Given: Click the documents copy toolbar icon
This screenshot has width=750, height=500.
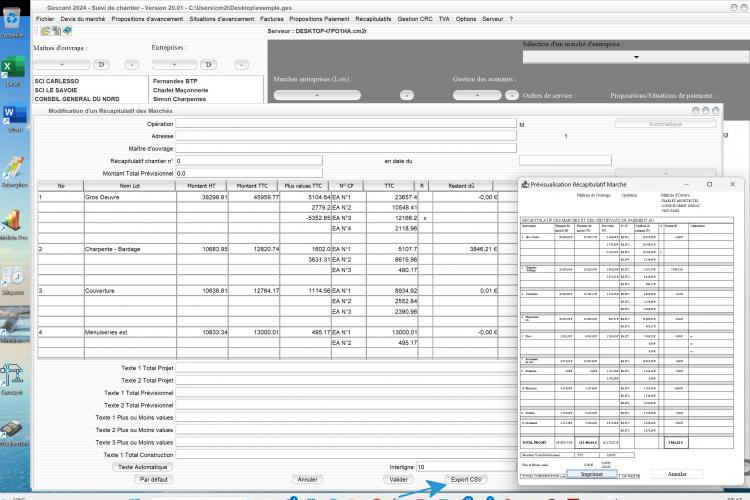Looking at the screenshot, I should coord(56,31).
